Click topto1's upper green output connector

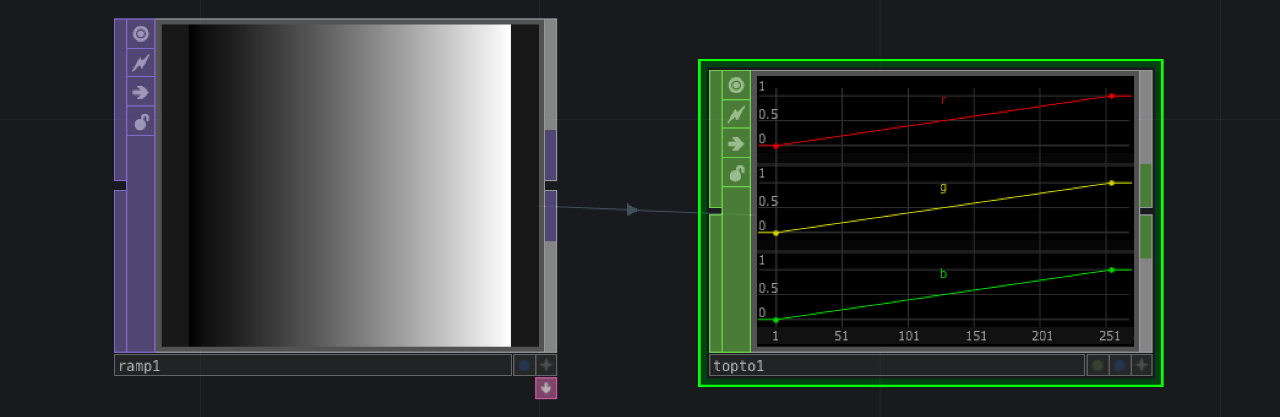pyautogui.click(x=1146, y=186)
